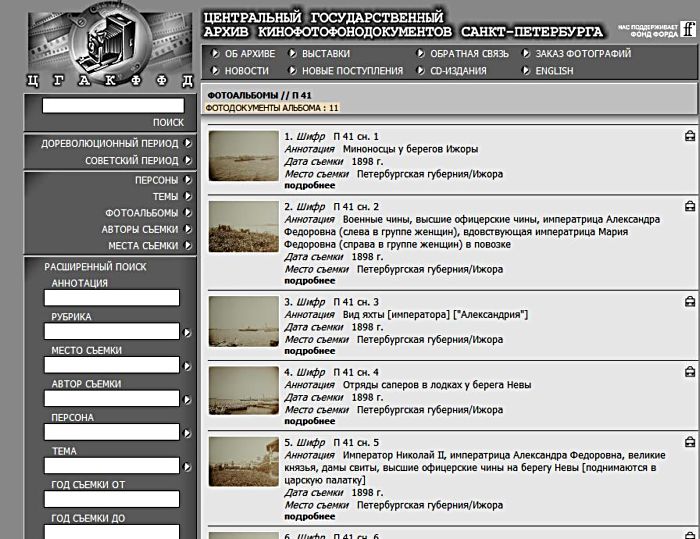Open подробнее for photo 4
The image size is (700, 539).
[x=309, y=421]
